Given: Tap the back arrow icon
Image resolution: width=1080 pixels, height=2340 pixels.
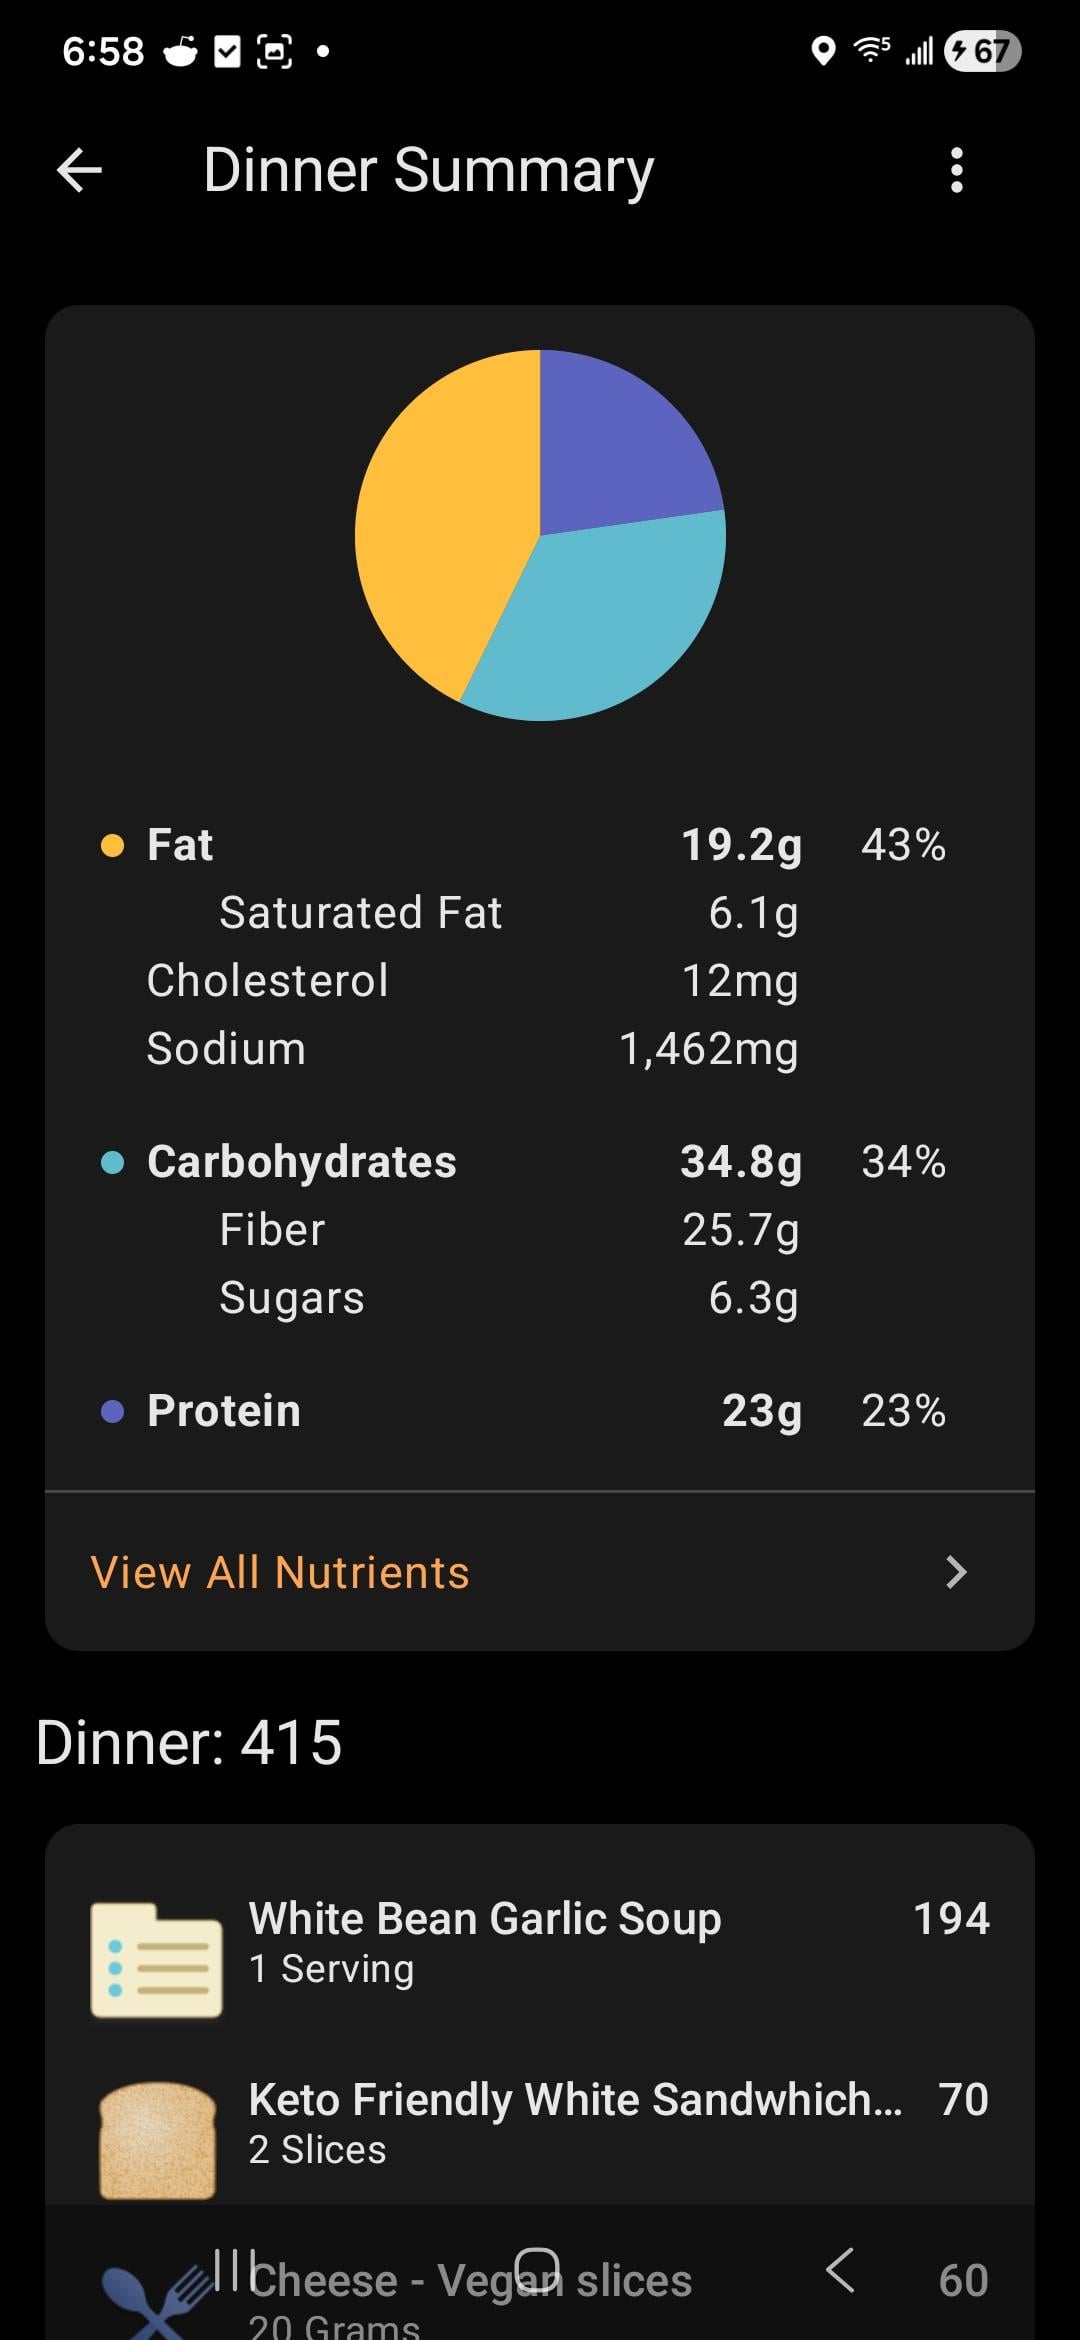Looking at the screenshot, I should (x=80, y=170).
